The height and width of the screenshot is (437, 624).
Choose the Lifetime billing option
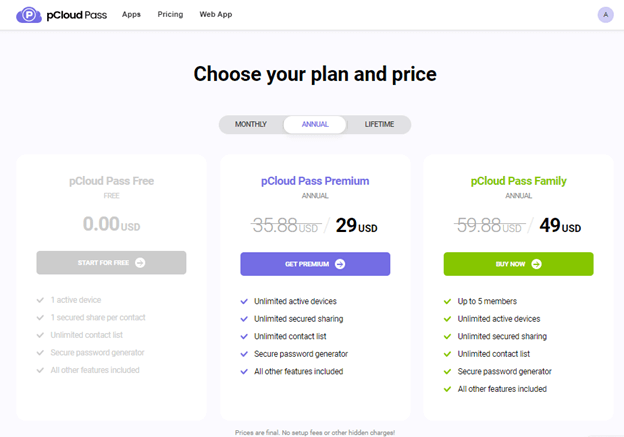[x=379, y=125]
